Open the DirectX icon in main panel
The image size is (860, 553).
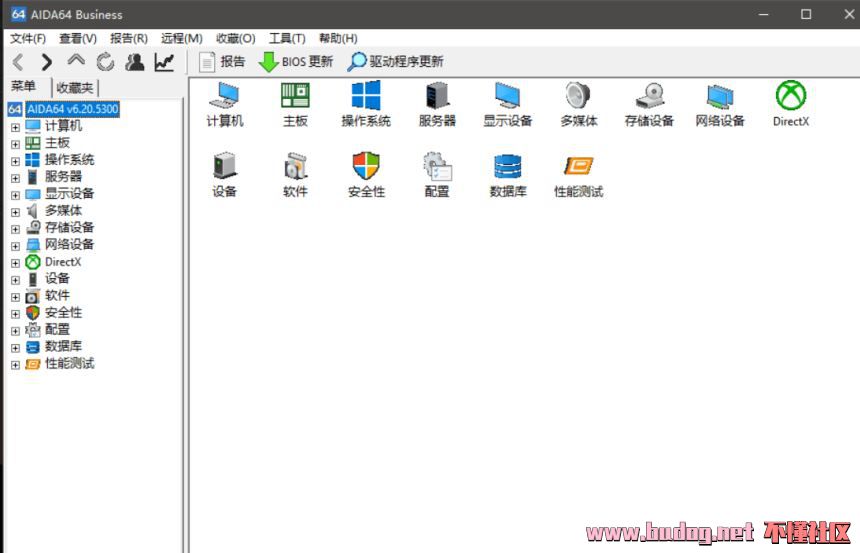point(790,104)
